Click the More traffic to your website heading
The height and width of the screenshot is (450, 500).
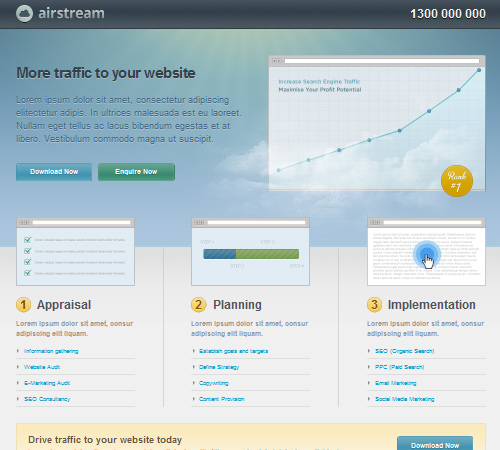pos(106,73)
